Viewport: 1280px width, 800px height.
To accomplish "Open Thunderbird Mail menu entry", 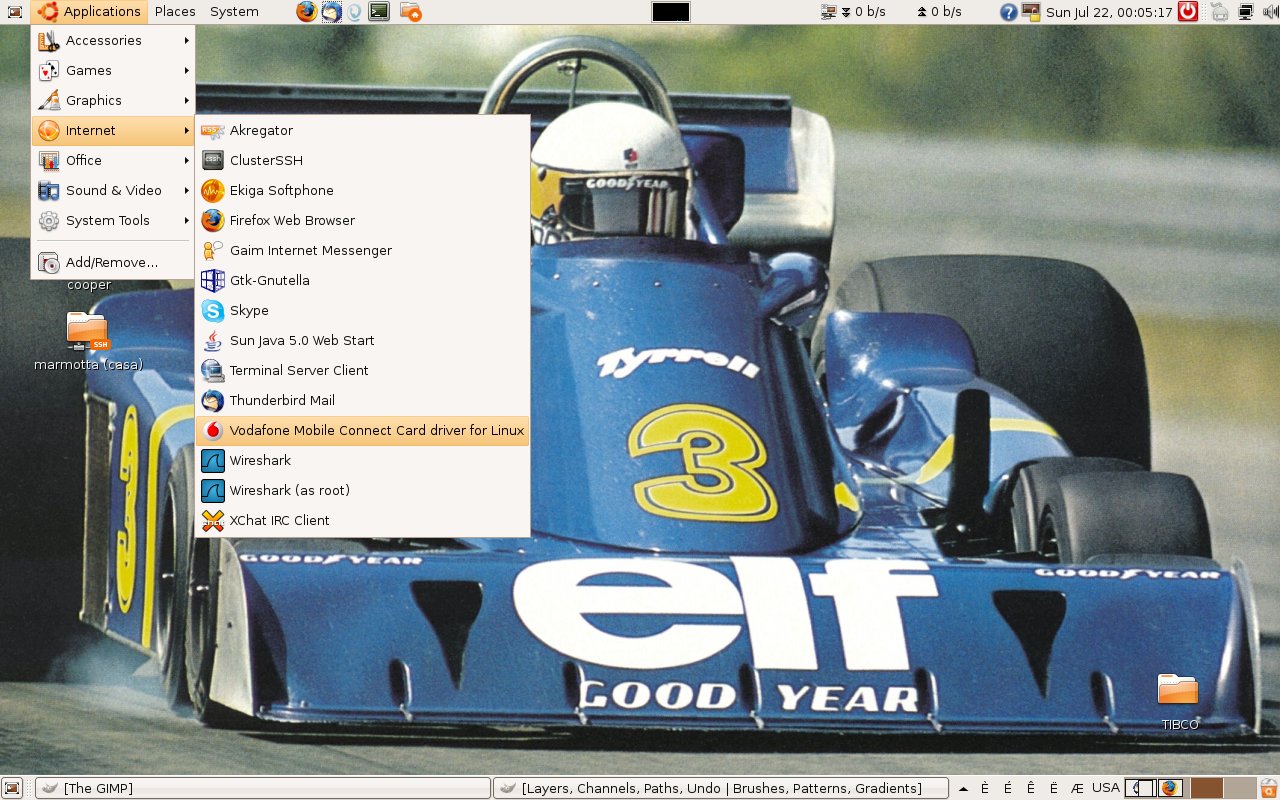I will (x=362, y=400).
